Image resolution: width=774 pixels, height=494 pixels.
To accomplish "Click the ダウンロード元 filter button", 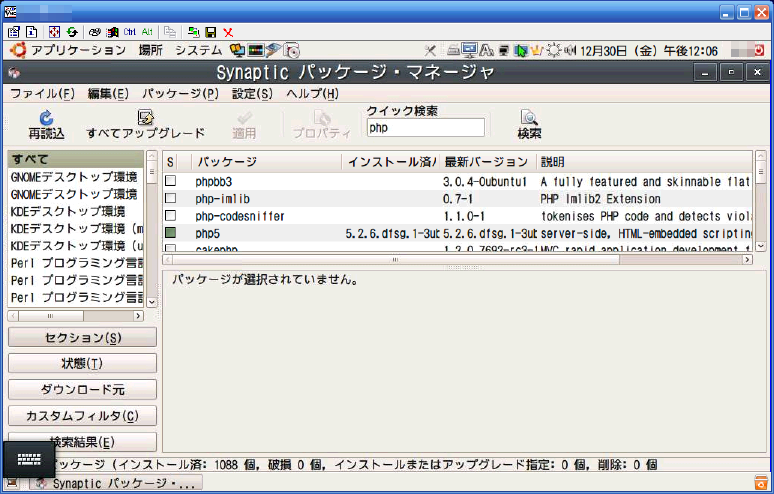I will 82,390.
